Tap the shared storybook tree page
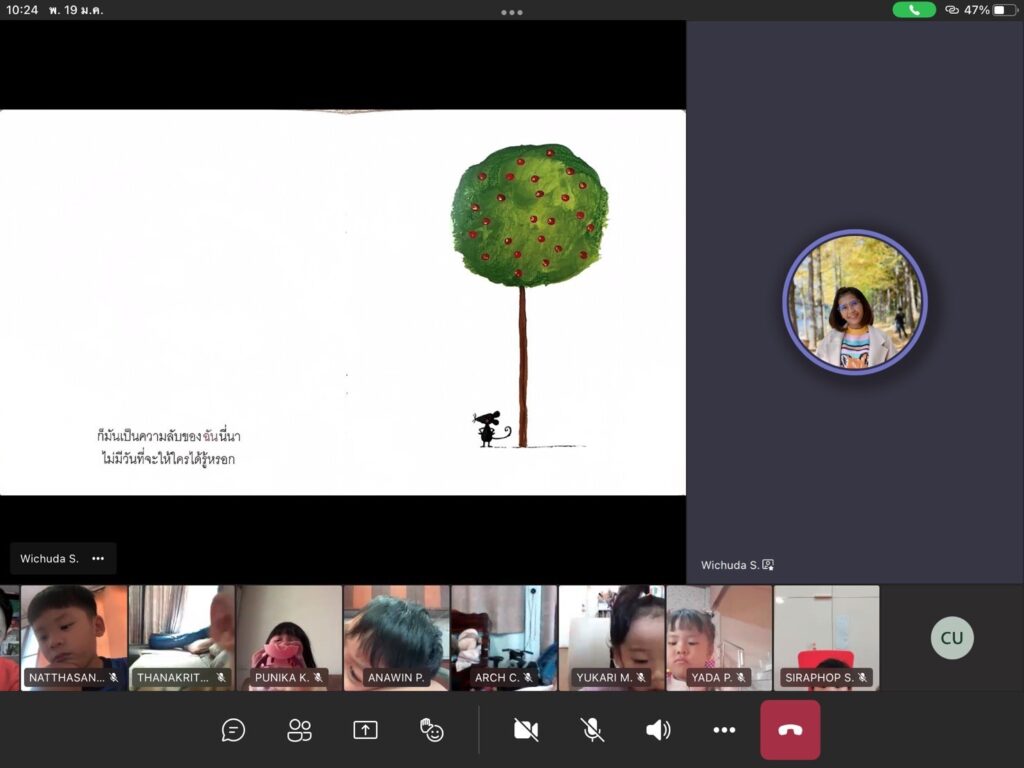This screenshot has height=768, width=1024. point(342,302)
